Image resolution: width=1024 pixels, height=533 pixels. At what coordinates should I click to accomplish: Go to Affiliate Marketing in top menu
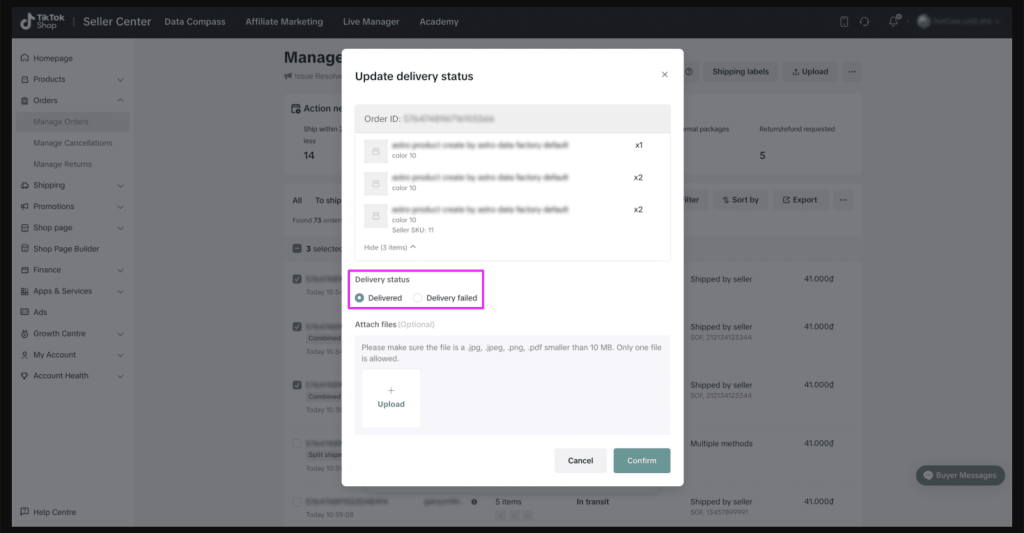284,22
